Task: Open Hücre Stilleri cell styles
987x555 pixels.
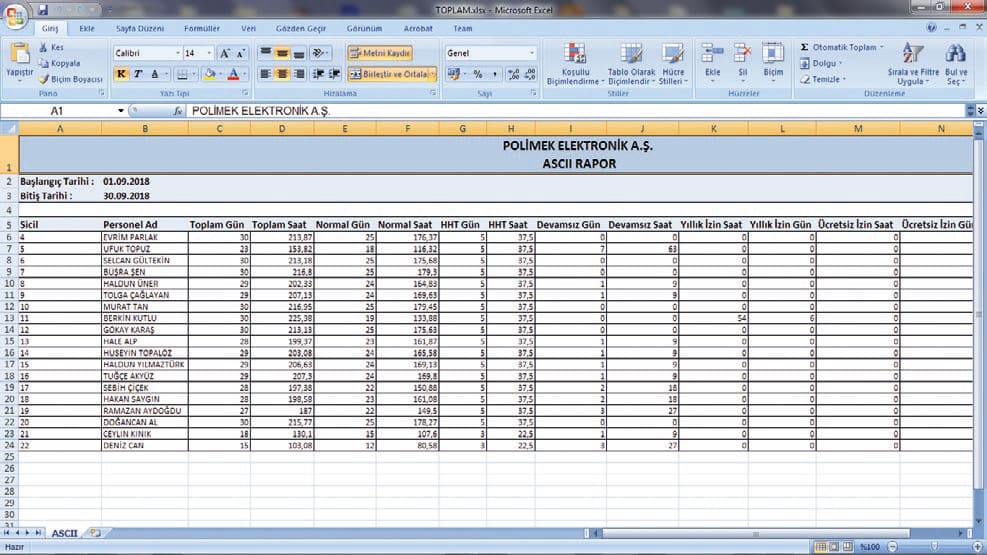Action: (x=673, y=65)
